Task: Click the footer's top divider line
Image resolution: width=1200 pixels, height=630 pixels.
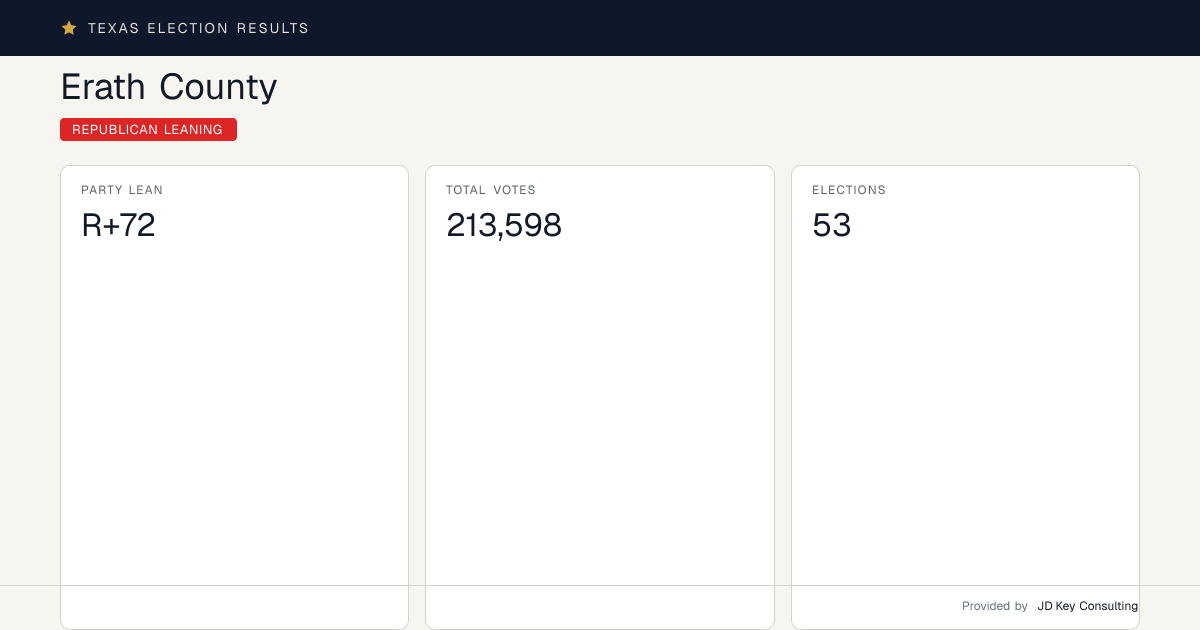Action: click(x=600, y=585)
